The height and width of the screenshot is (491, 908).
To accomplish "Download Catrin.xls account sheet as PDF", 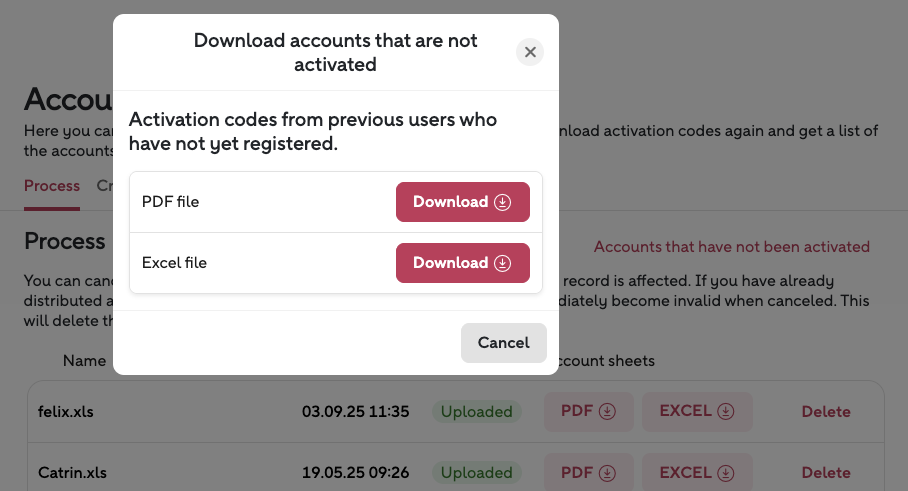I will [588, 472].
